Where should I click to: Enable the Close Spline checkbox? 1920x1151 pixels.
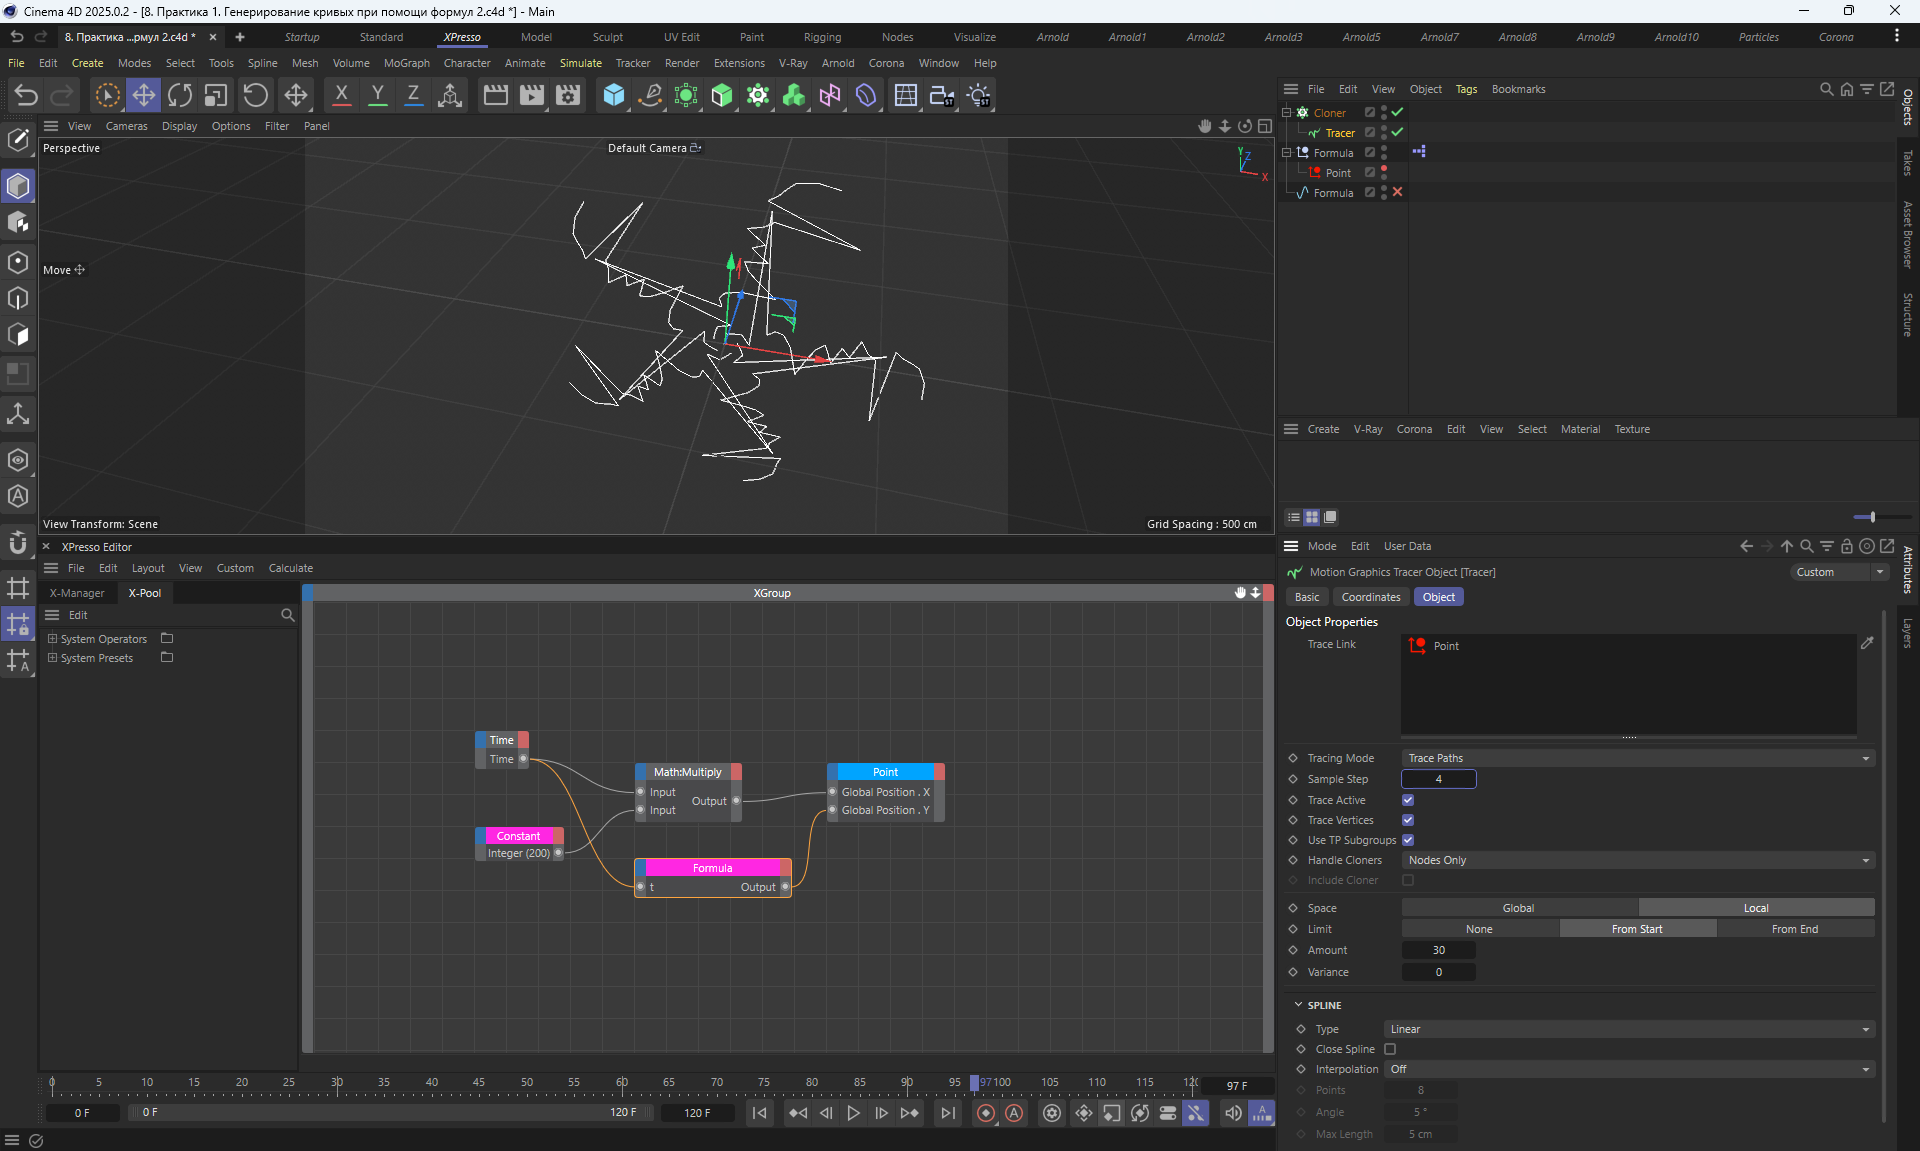tap(1390, 1049)
